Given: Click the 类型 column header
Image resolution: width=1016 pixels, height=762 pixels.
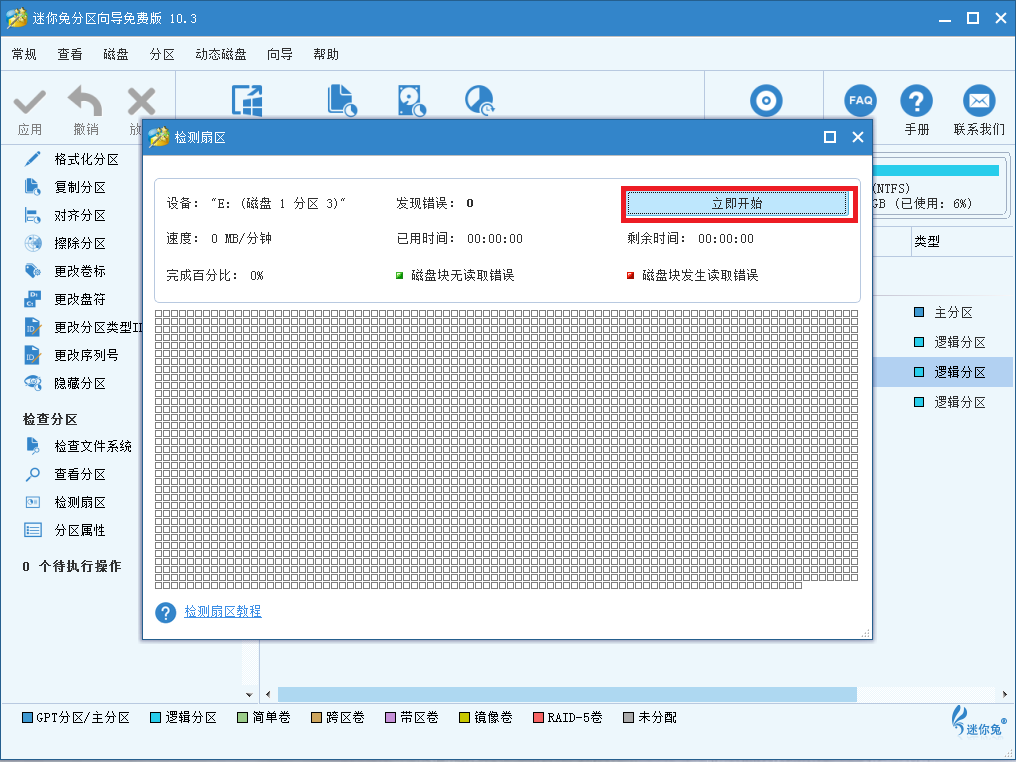Looking at the screenshot, I should pos(927,242).
